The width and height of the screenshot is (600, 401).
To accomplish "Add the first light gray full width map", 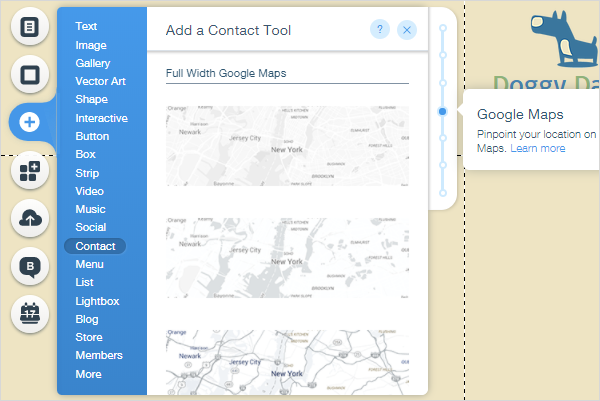I will 287,146.
